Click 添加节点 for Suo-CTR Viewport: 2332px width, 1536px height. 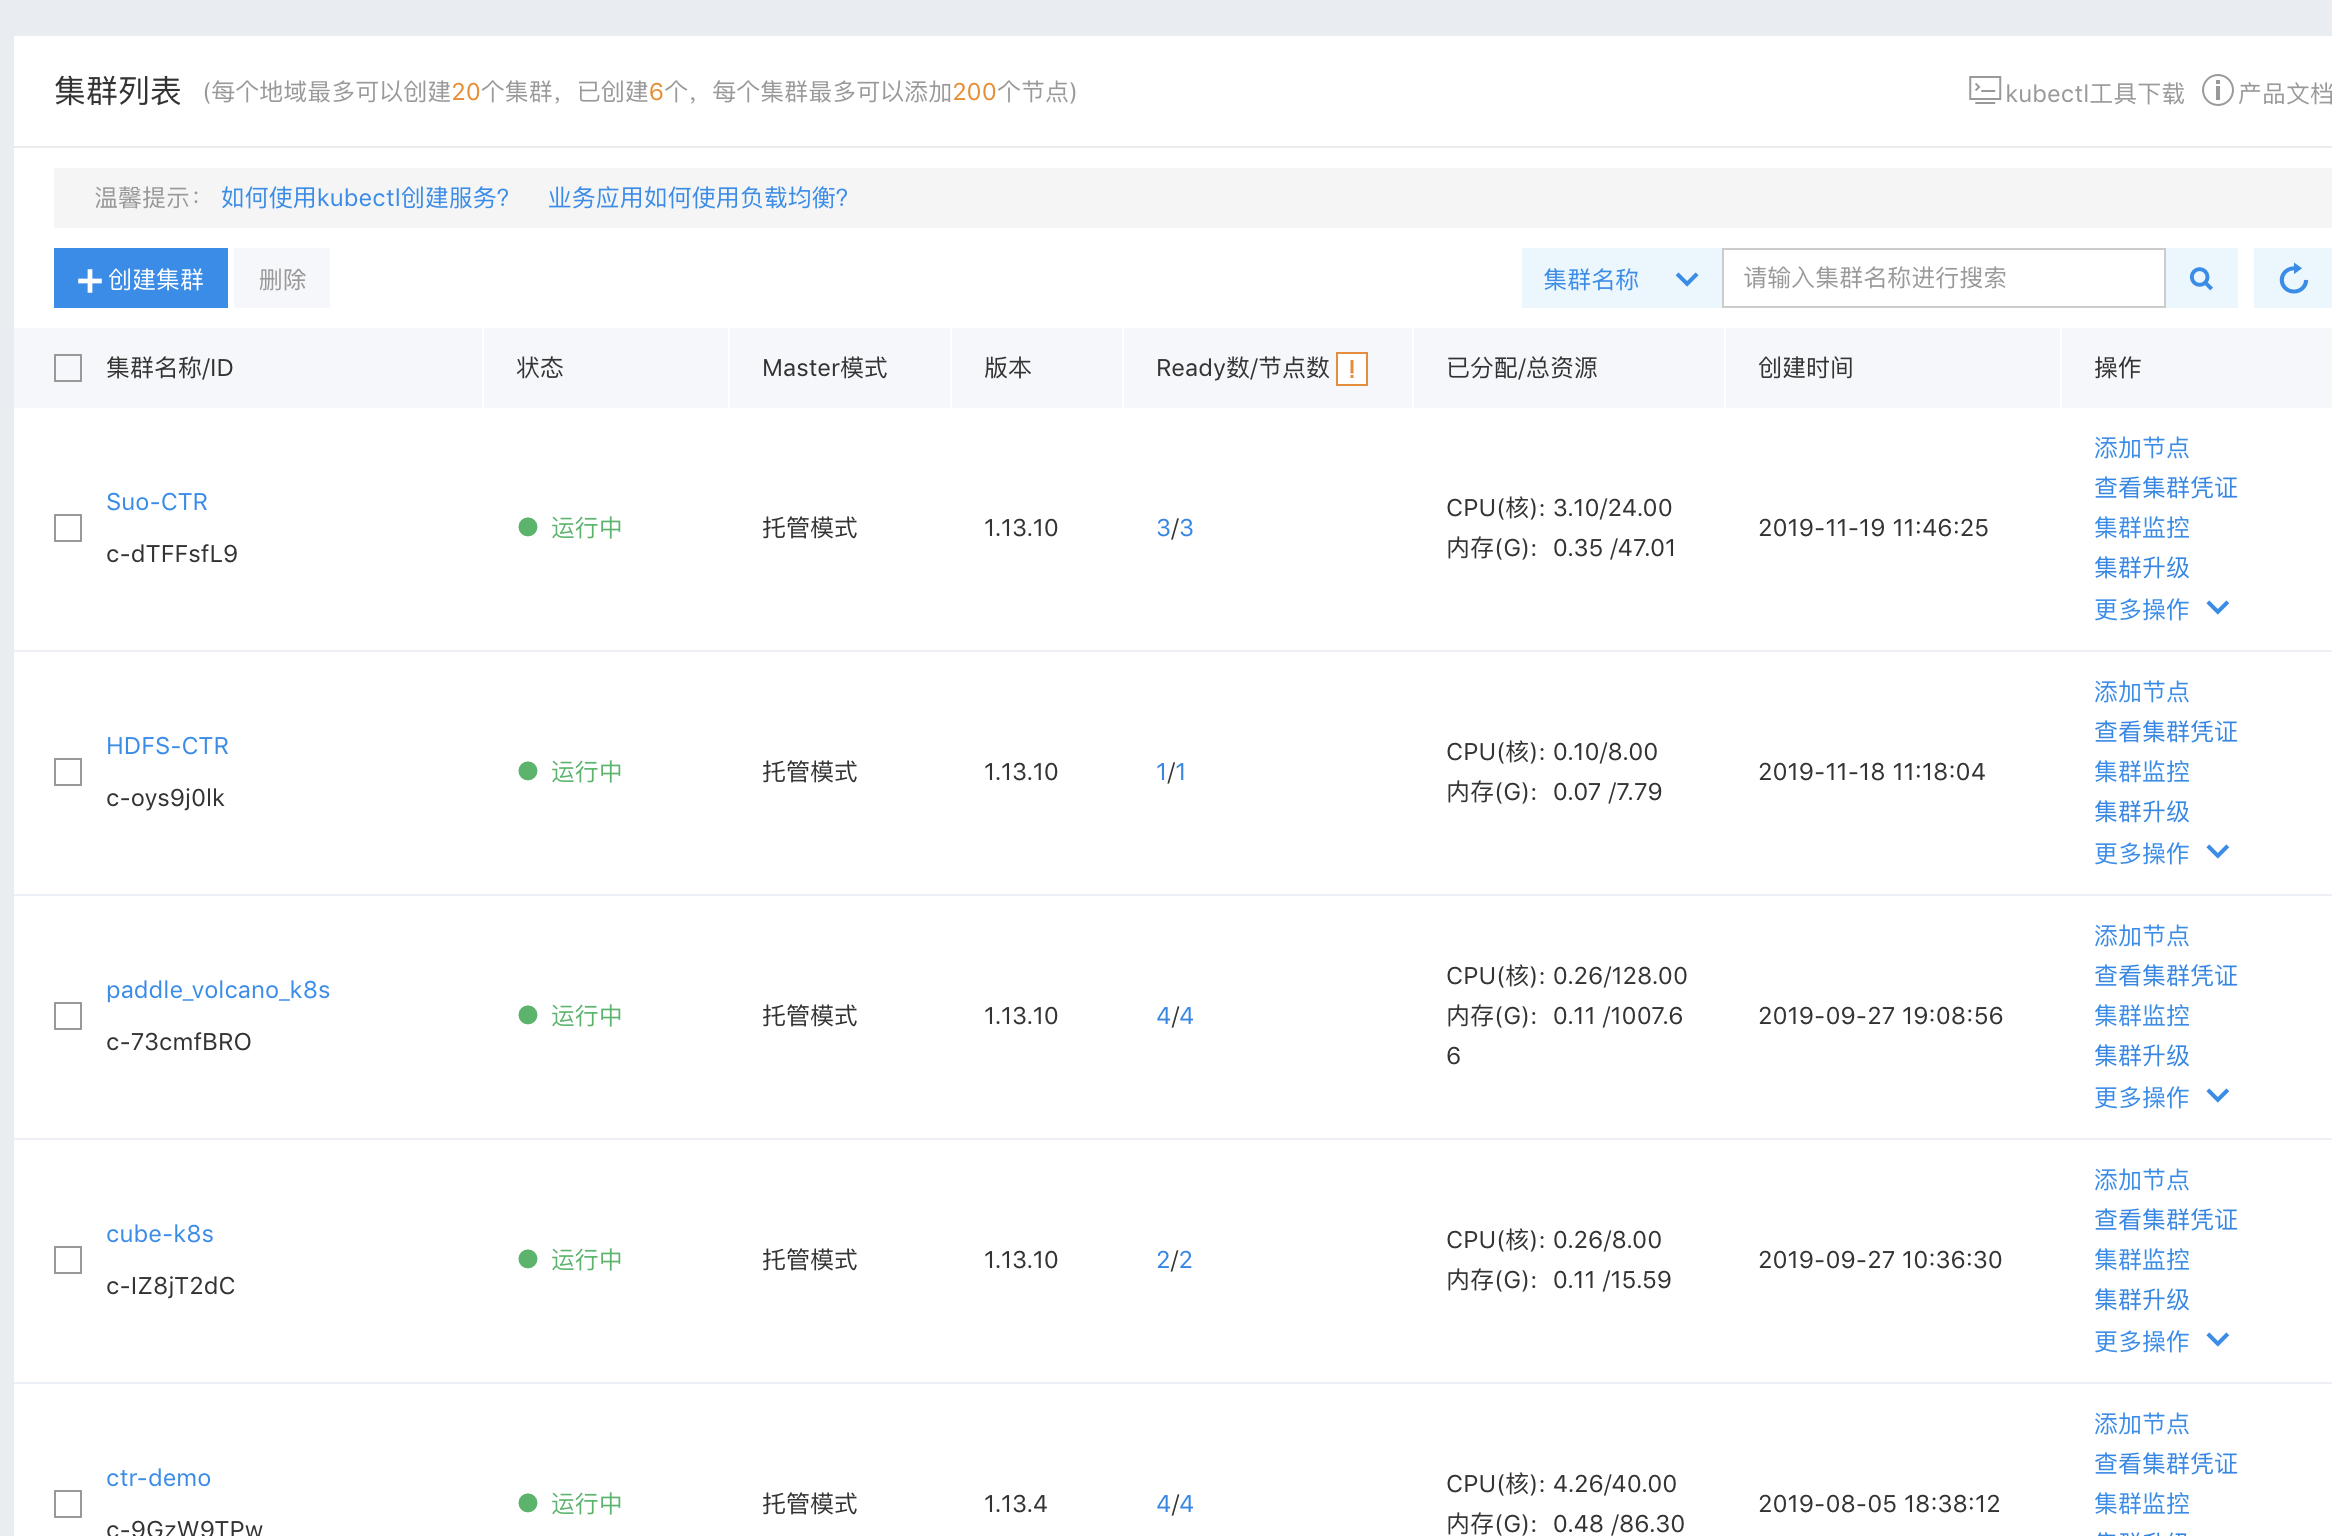(2142, 447)
